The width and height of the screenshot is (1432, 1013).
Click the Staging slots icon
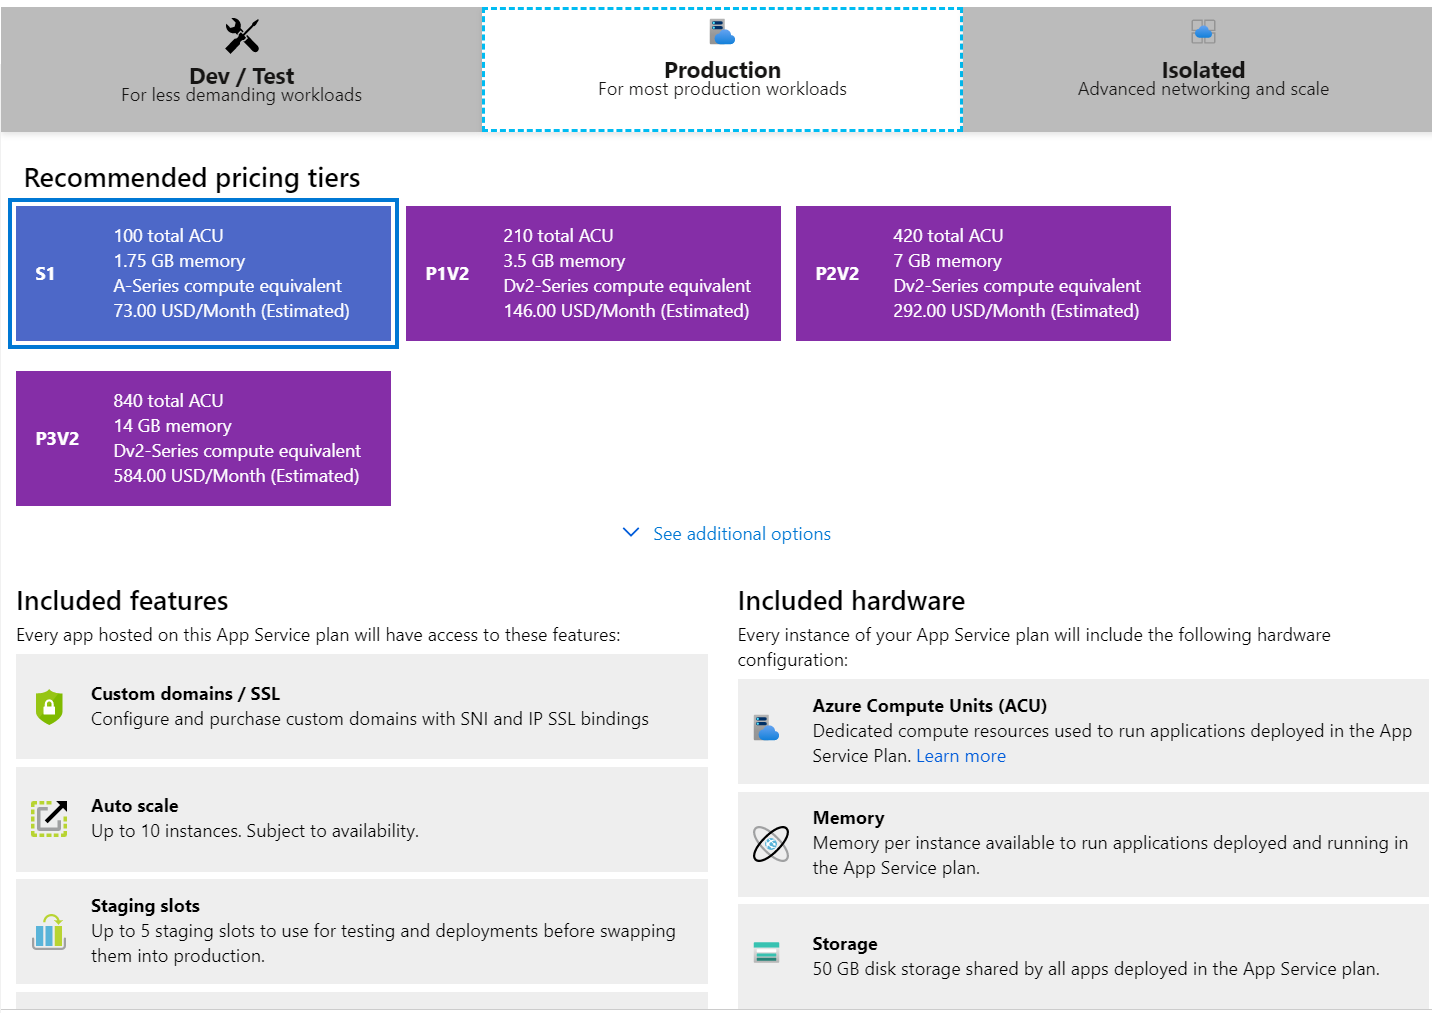(50, 932)
